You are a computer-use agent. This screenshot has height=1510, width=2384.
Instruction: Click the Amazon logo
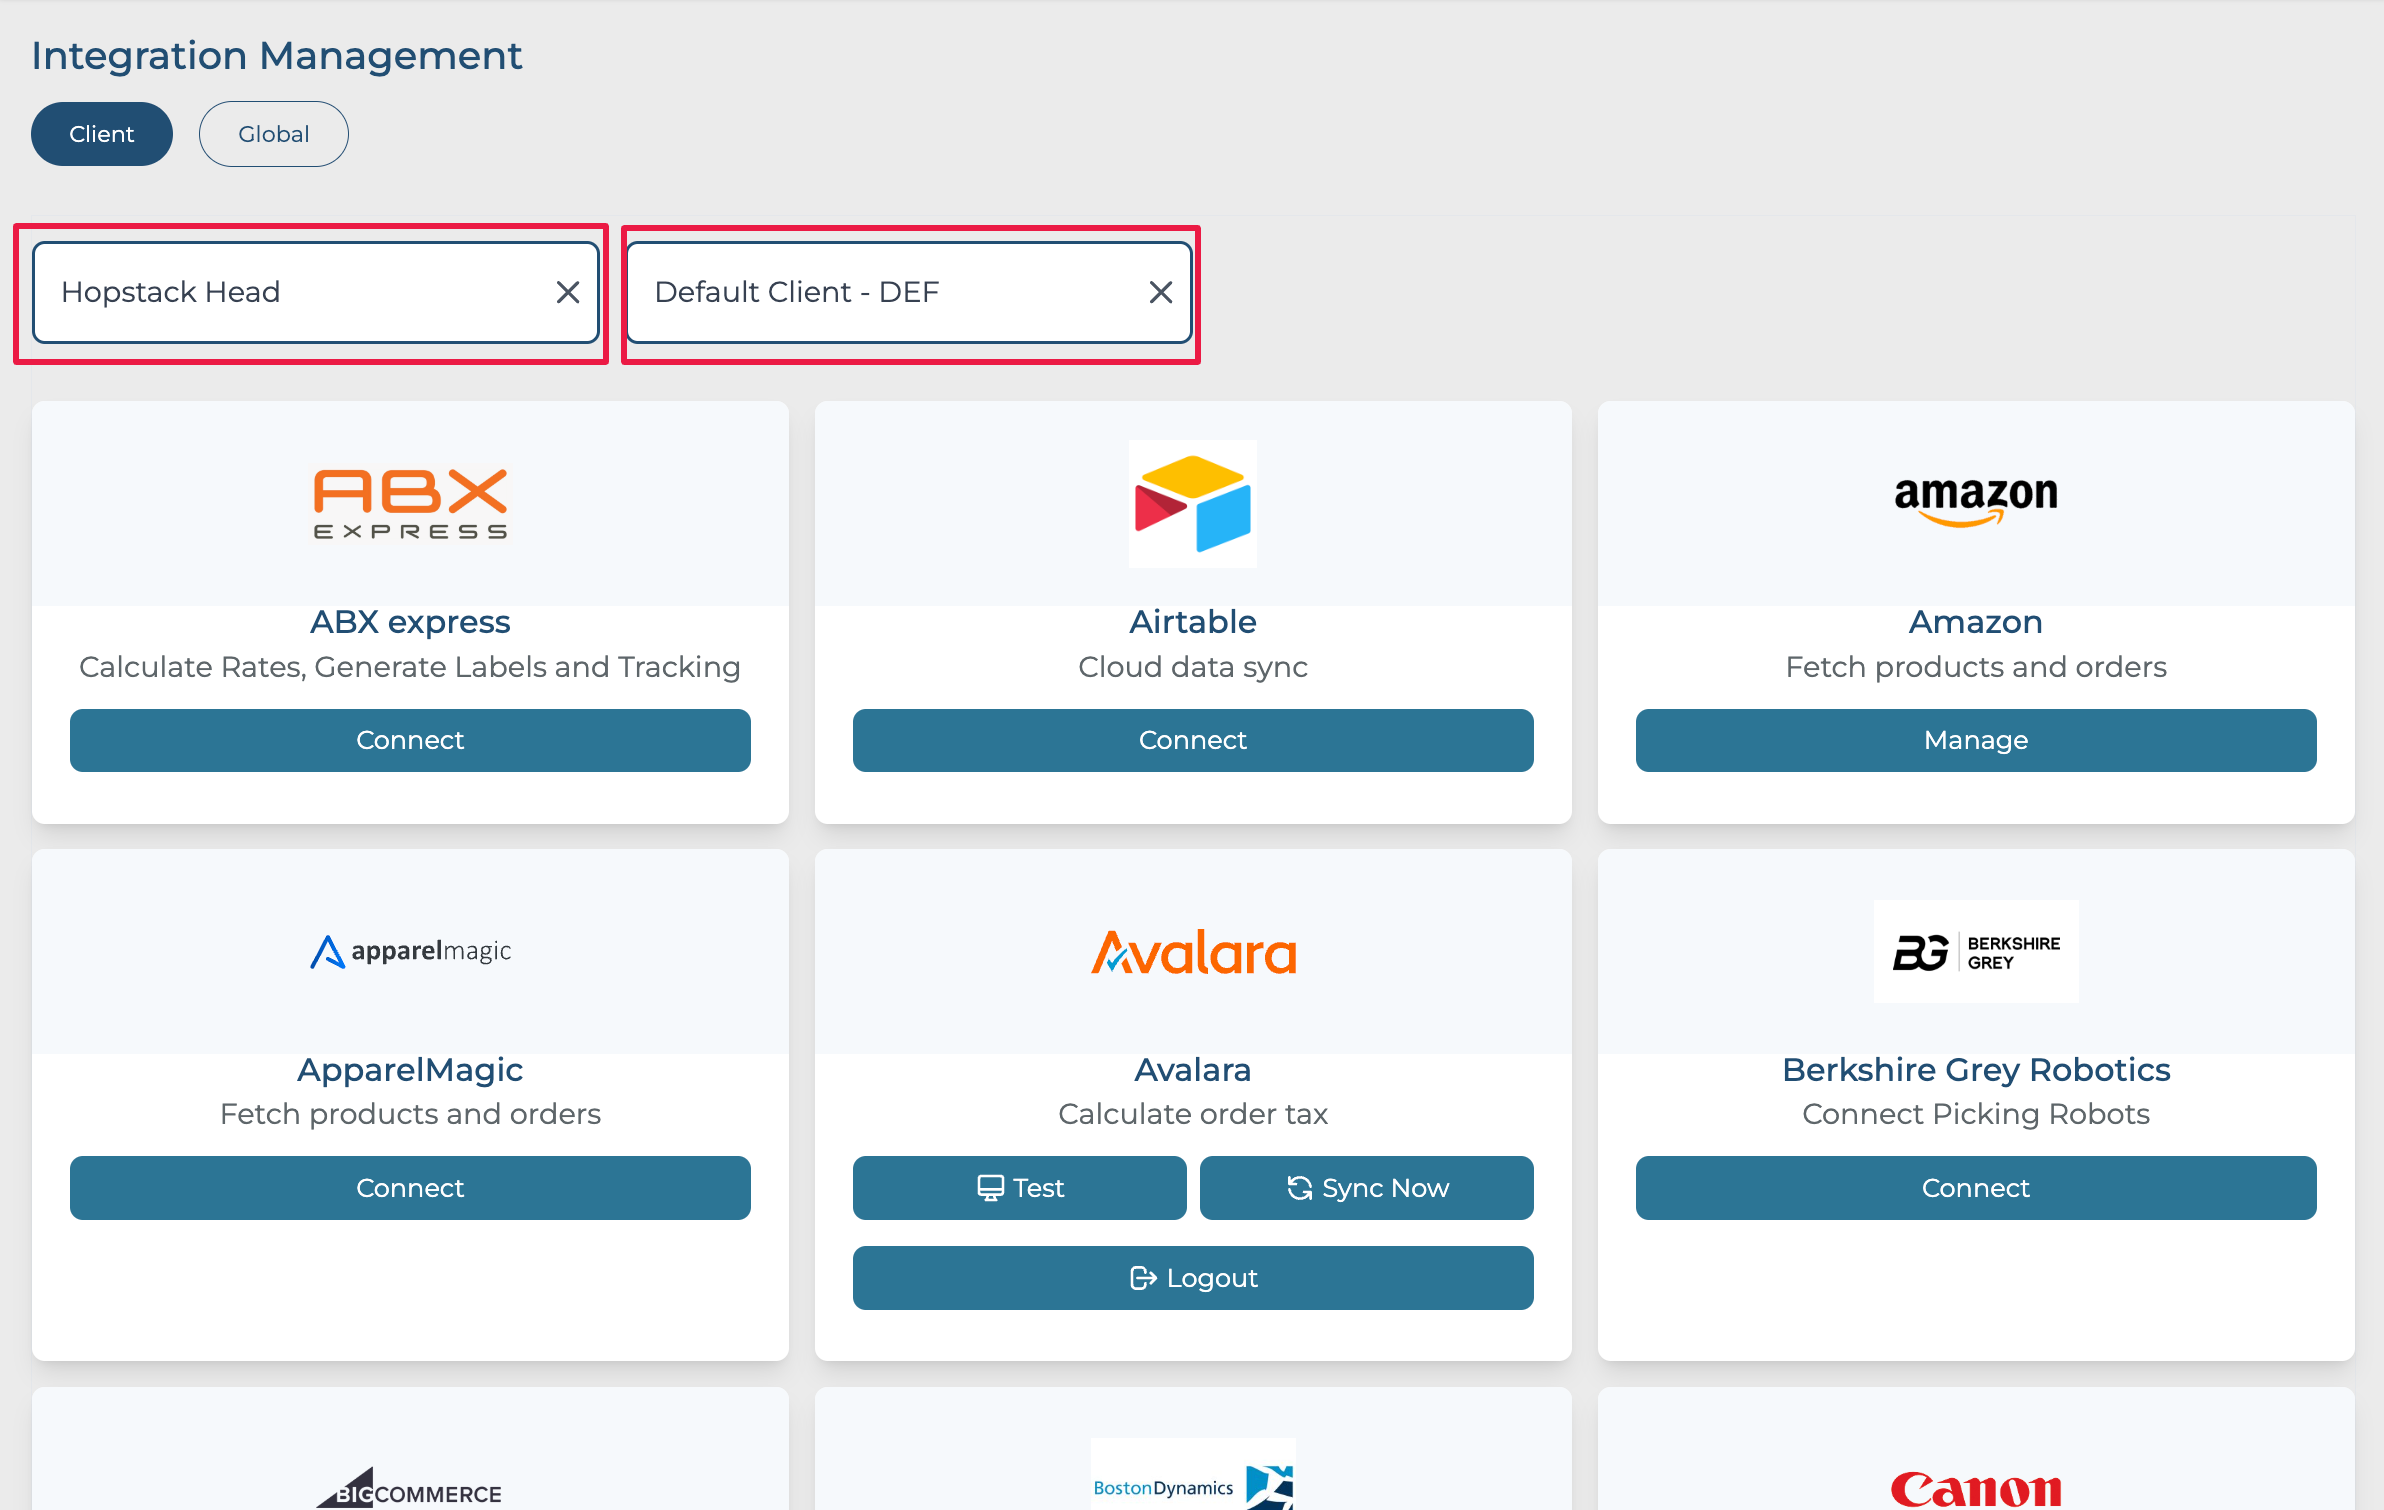coord(1975,500)
